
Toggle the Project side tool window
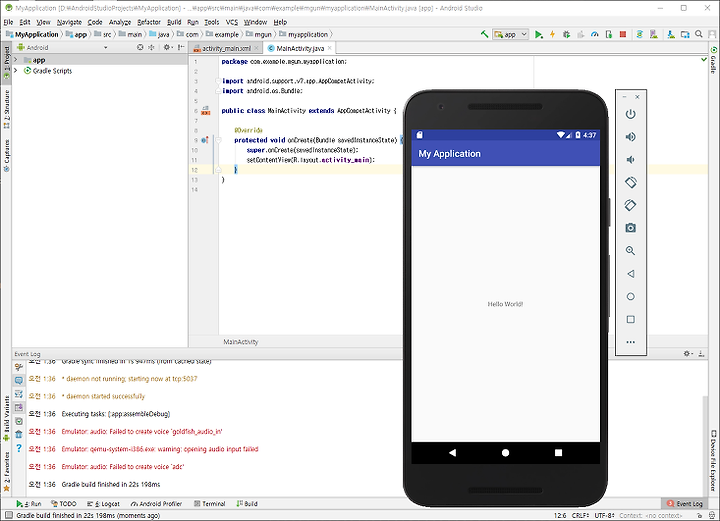tap(6, 62)
